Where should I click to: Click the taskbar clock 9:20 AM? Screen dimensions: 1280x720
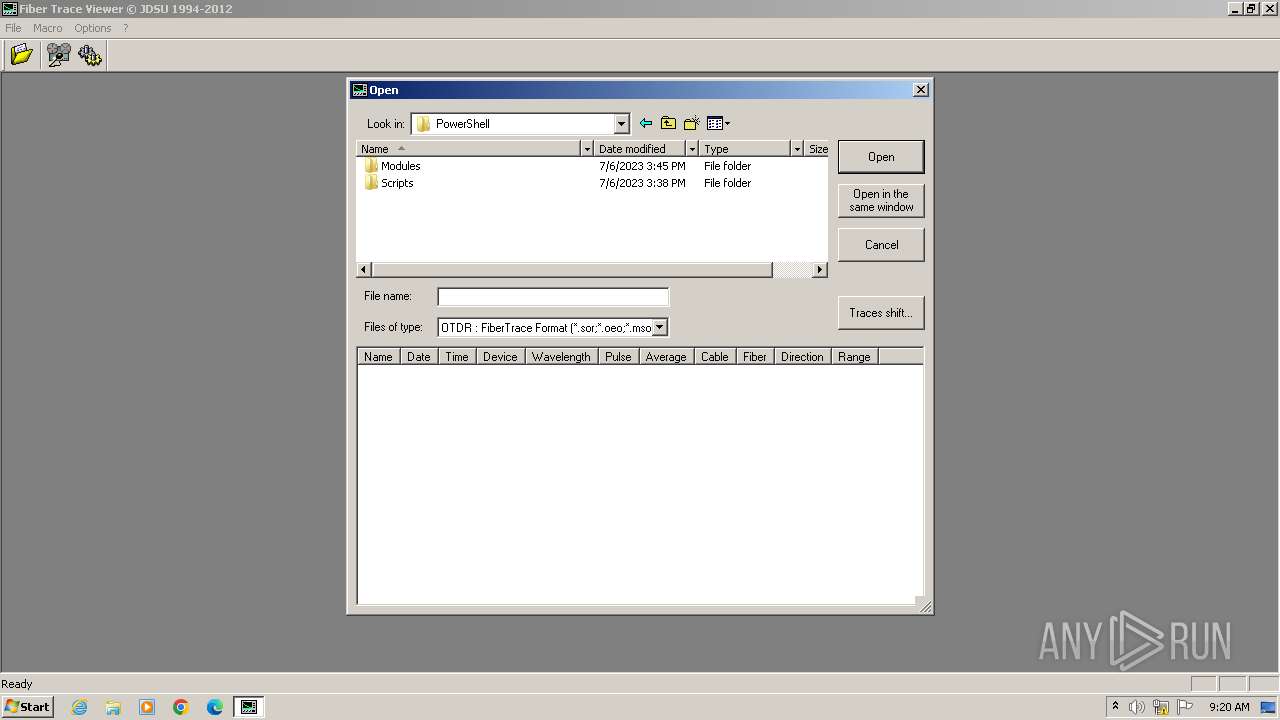(1229, 707)
